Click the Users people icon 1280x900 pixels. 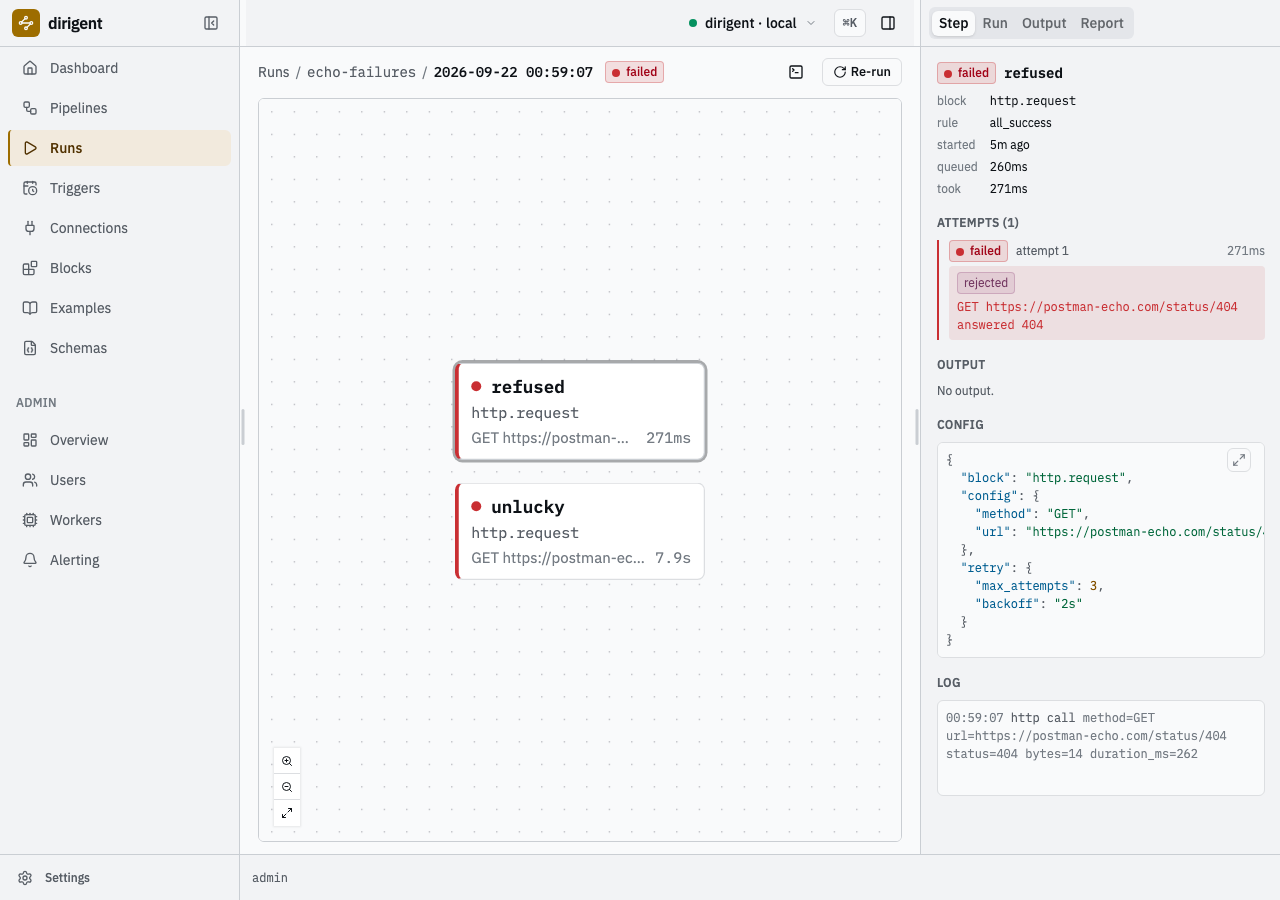(x=30, y=480)
